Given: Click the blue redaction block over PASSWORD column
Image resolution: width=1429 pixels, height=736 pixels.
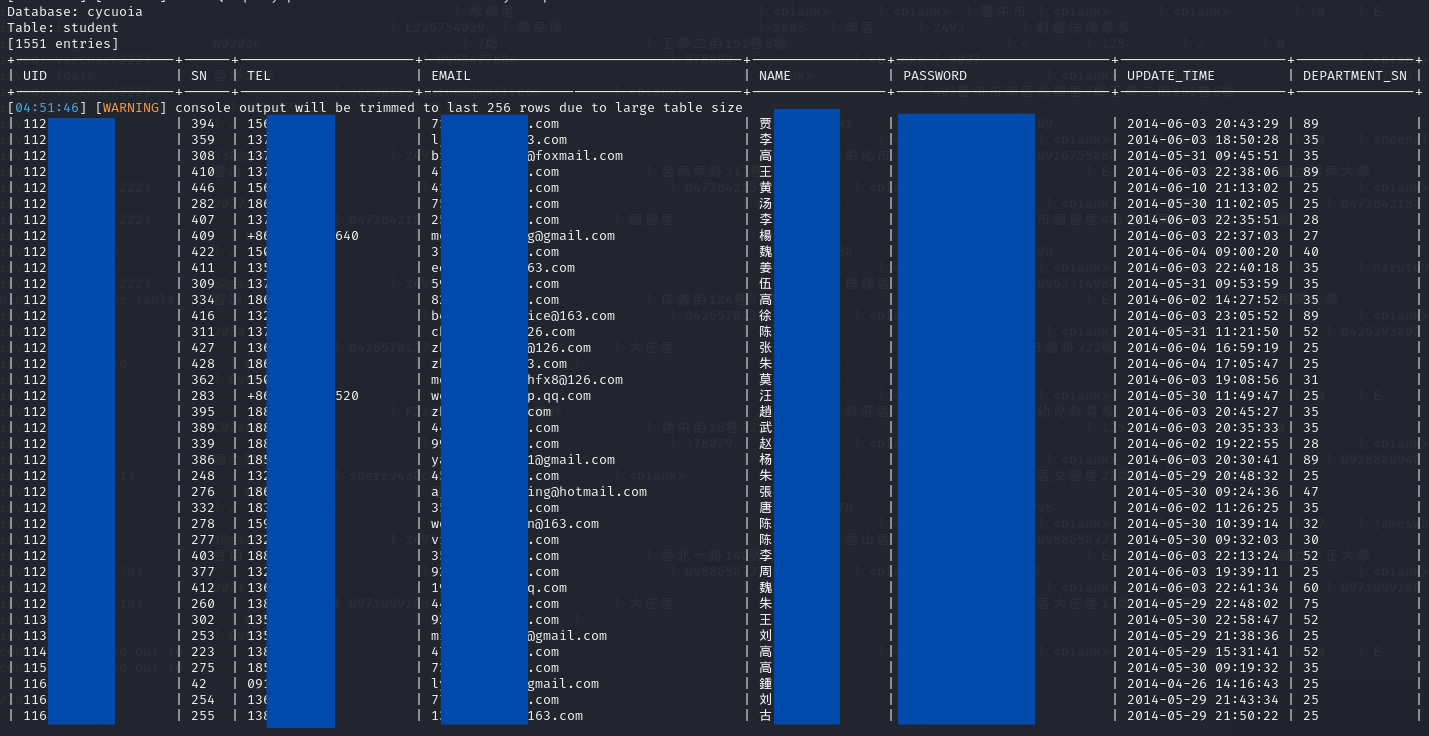Looking at the screenshot, I should [x=966, y=418].
